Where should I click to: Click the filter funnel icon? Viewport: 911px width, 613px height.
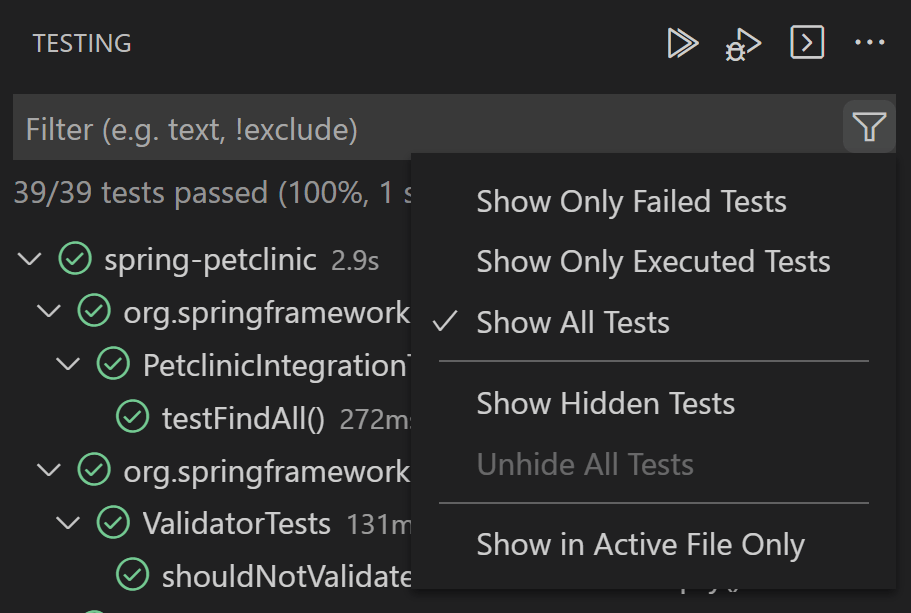pos(869,126)
